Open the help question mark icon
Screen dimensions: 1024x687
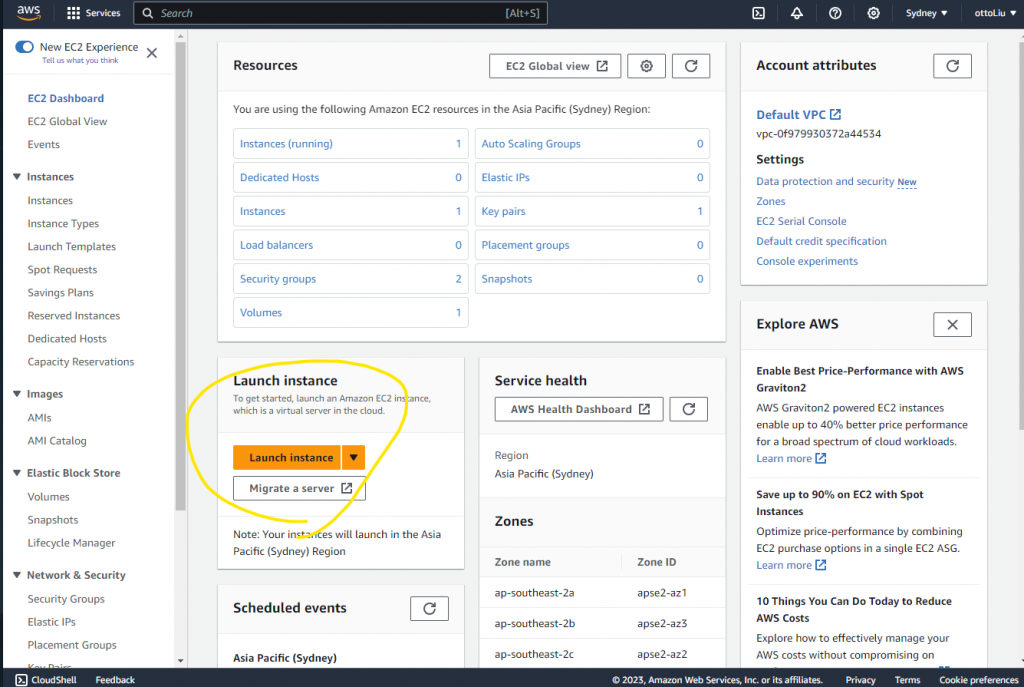[835, 13]
